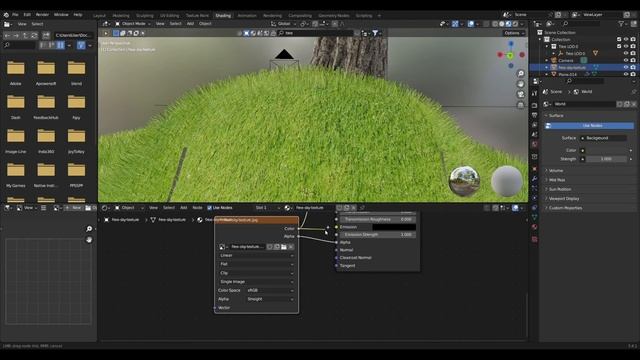Click viewport zoom magnifier icon

pyautogui.click(x=520, y=73)
